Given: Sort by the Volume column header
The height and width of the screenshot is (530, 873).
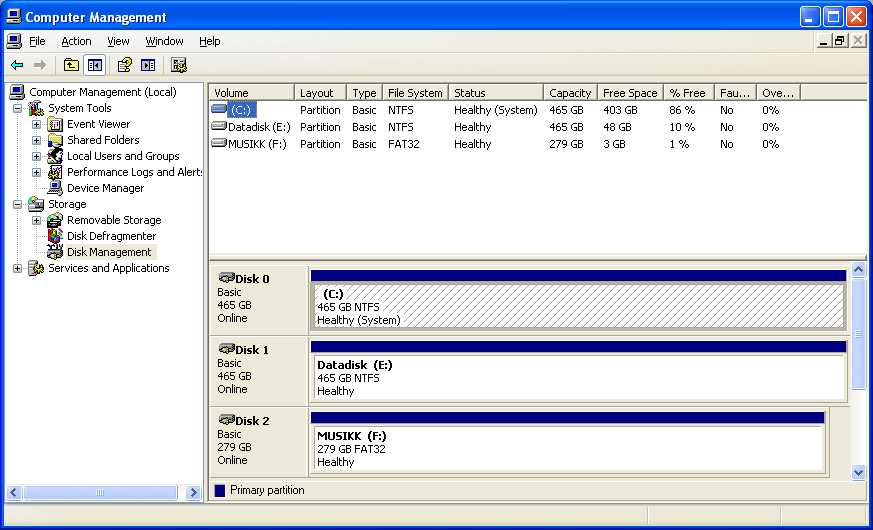Looking at the screenshot, I should [252, 92].
